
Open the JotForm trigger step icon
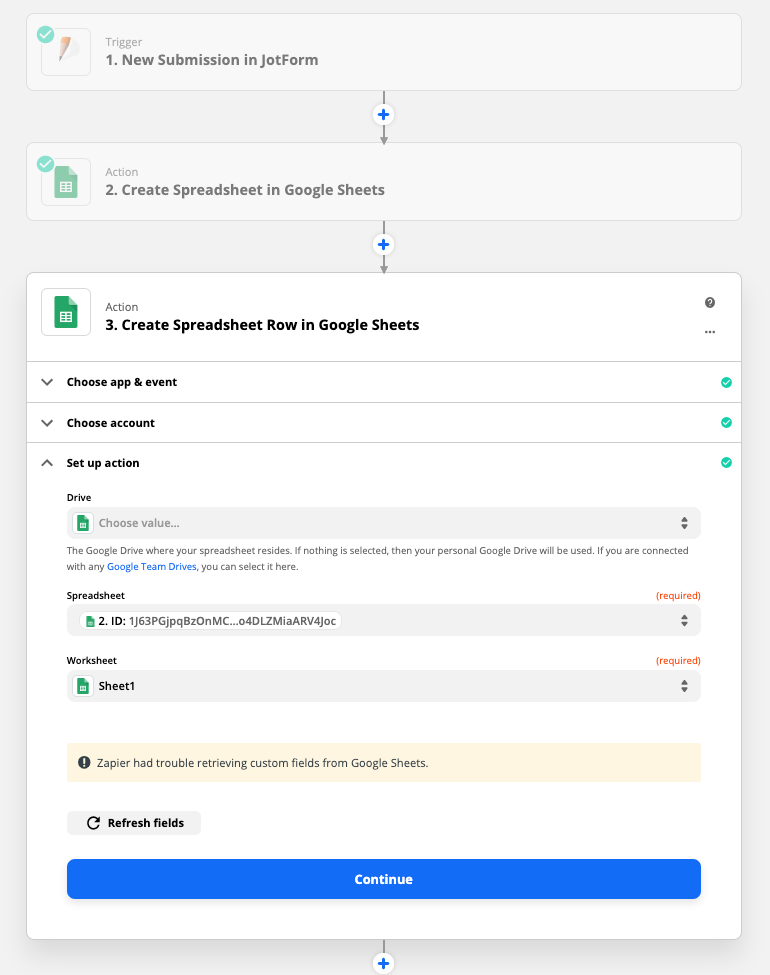click(66, 52)
